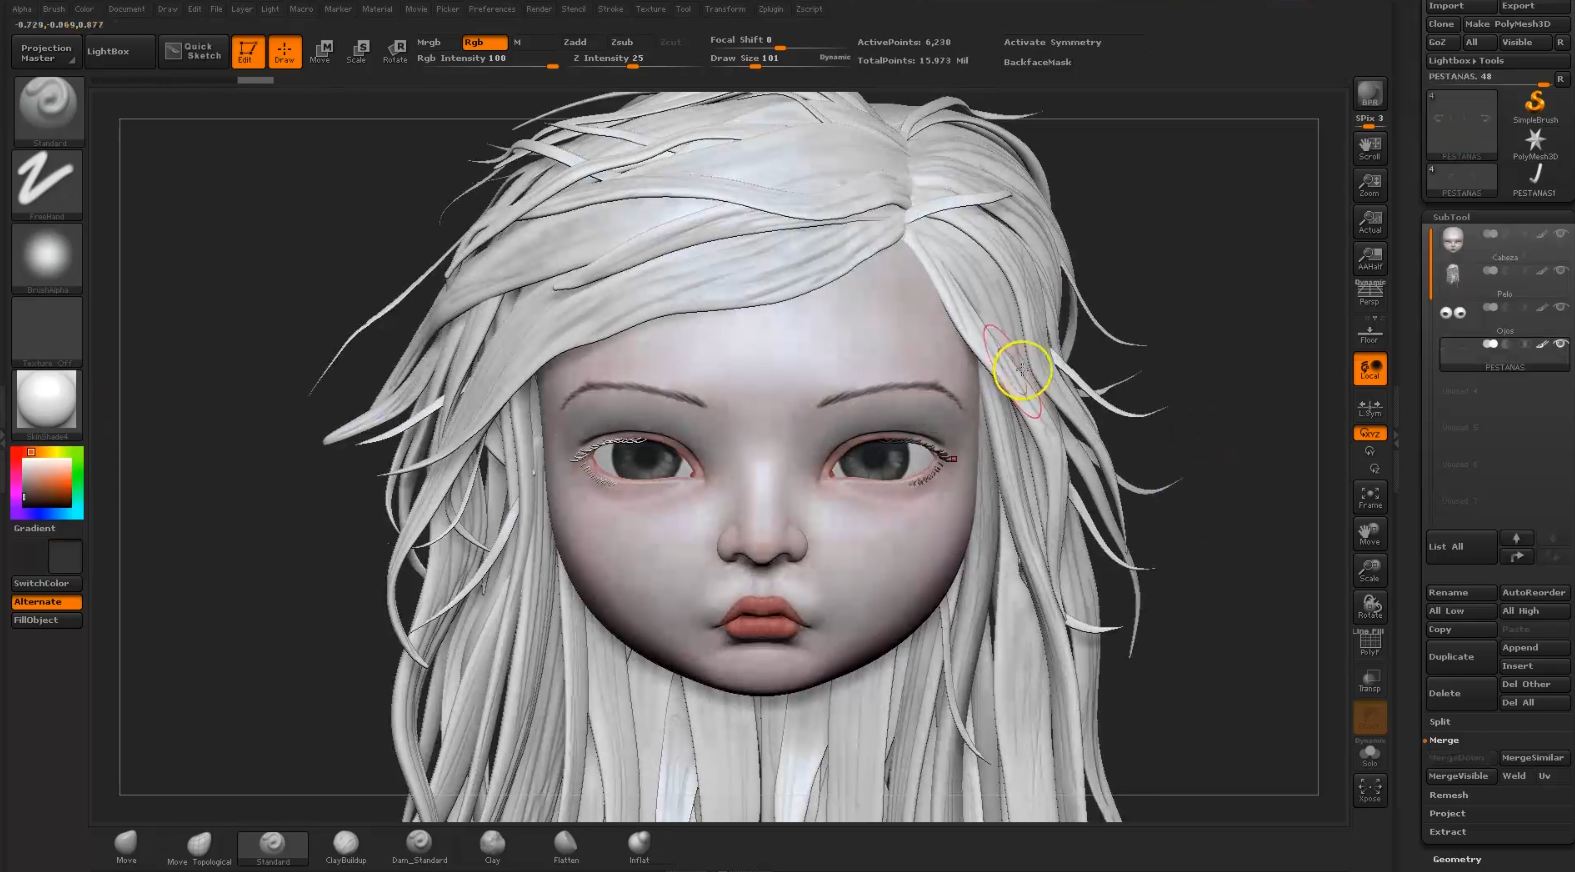This screenshot has height=872, width=1575.
Task: Open the Preferences menu
Action: pyautogui.click(x=492, y=9)
